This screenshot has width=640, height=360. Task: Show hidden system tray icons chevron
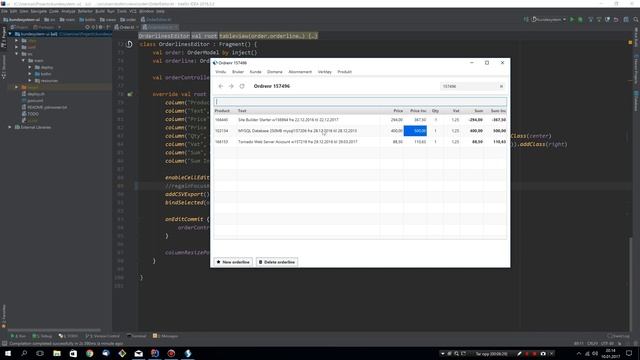point(578,353)
